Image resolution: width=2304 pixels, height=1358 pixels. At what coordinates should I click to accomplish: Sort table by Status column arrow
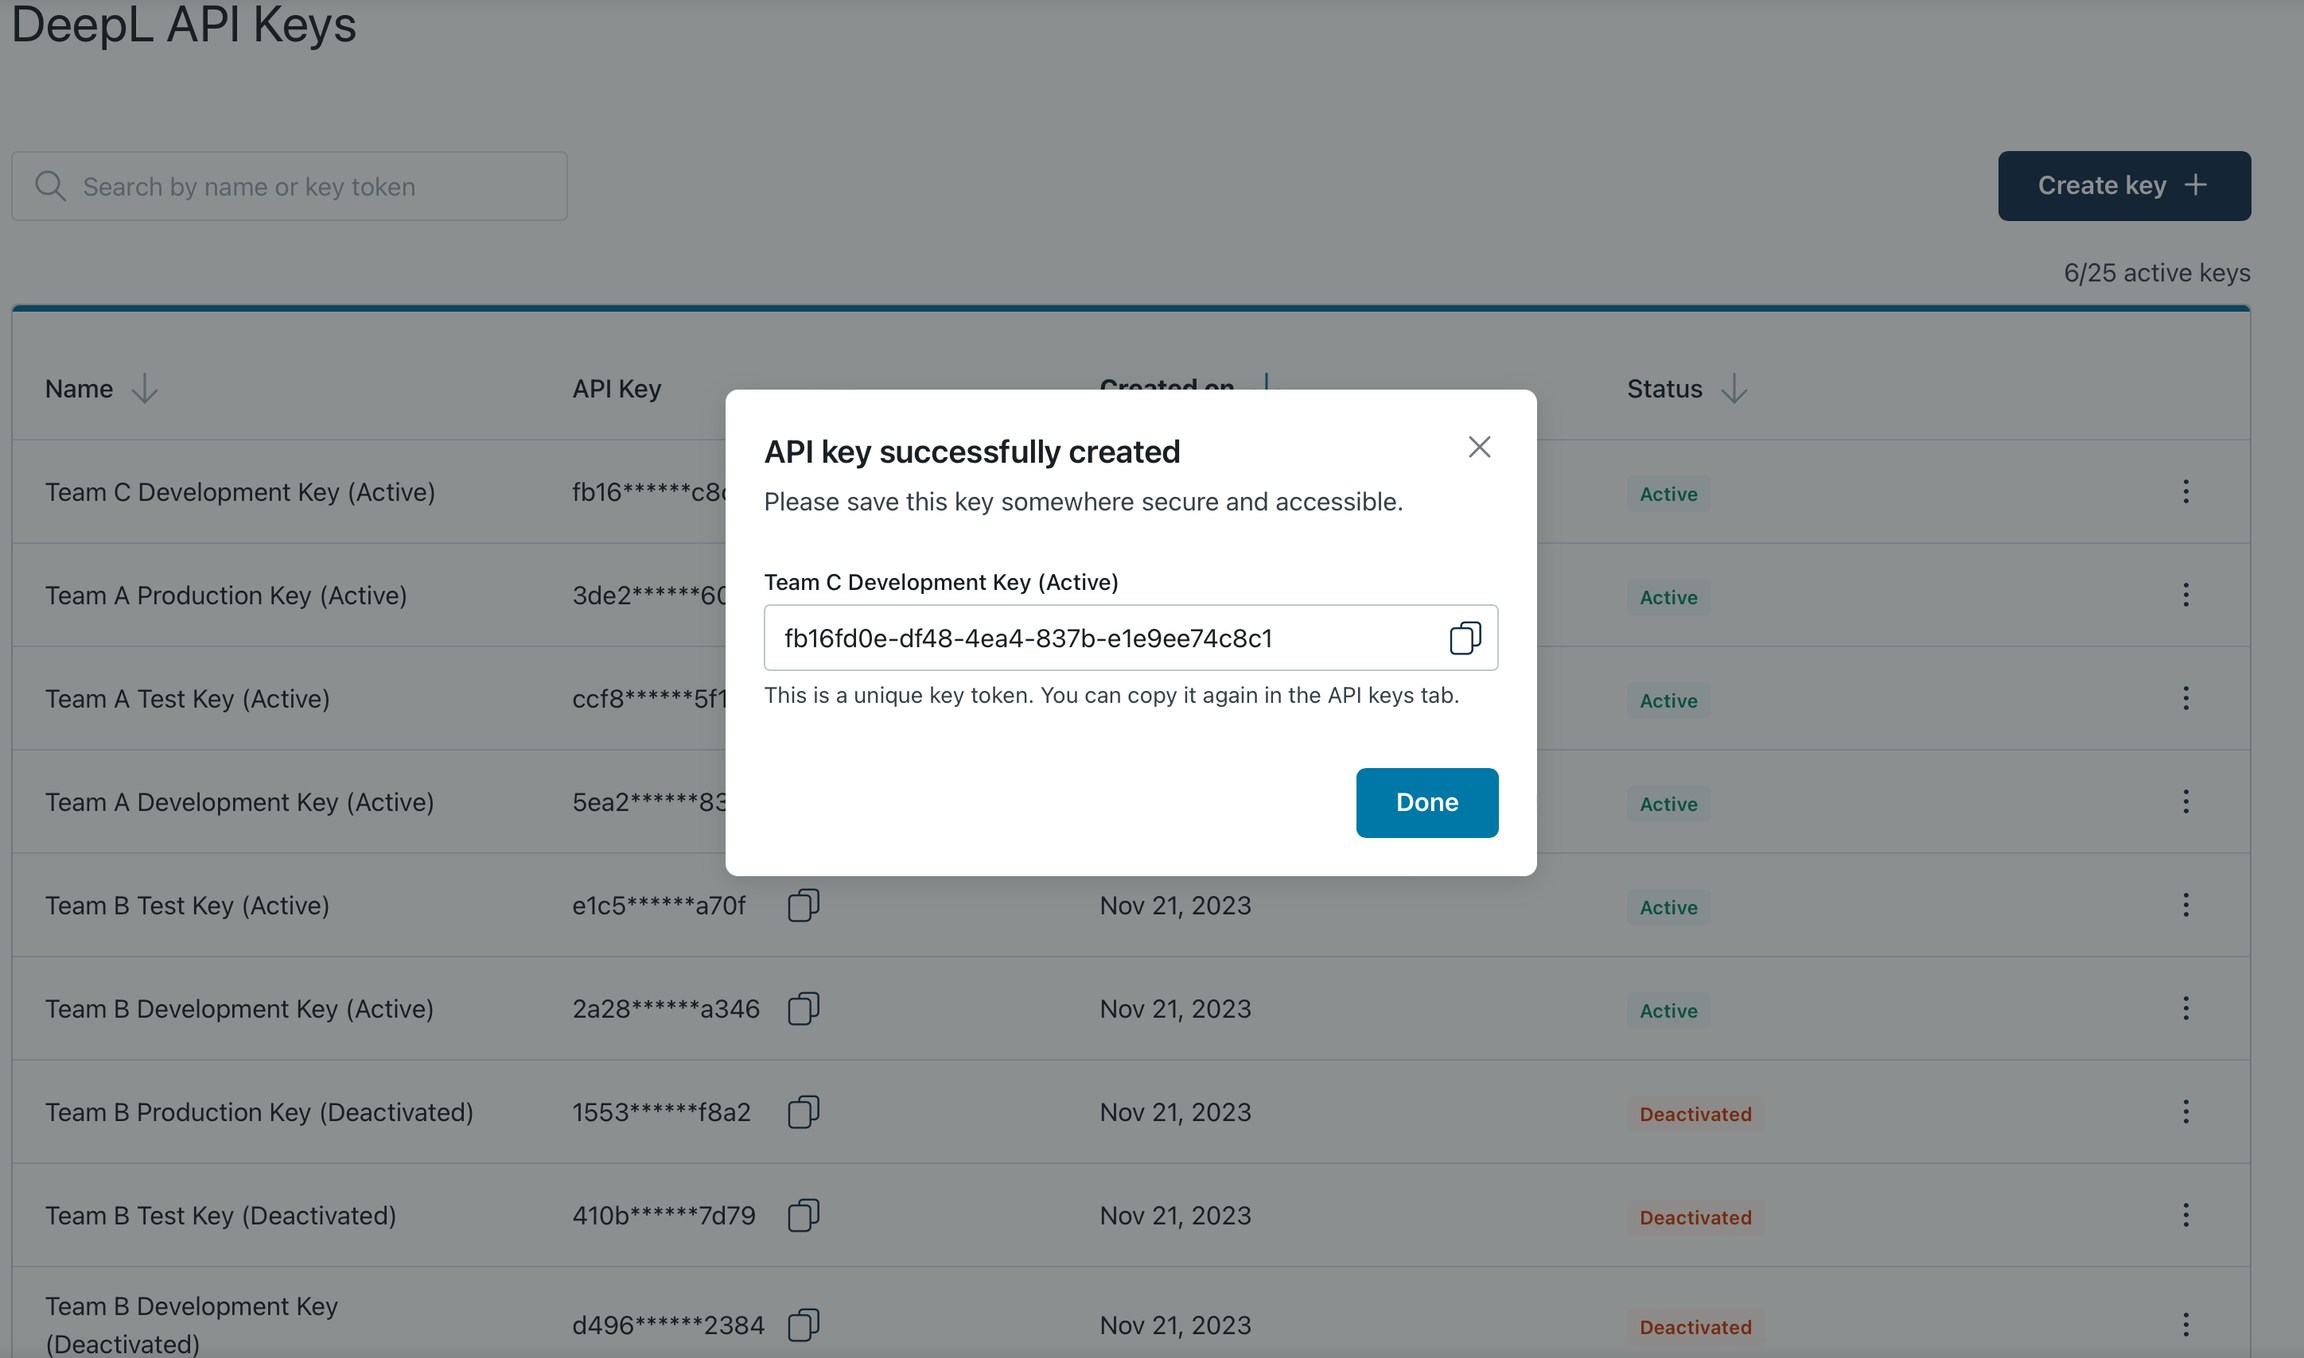(1734, 389)
